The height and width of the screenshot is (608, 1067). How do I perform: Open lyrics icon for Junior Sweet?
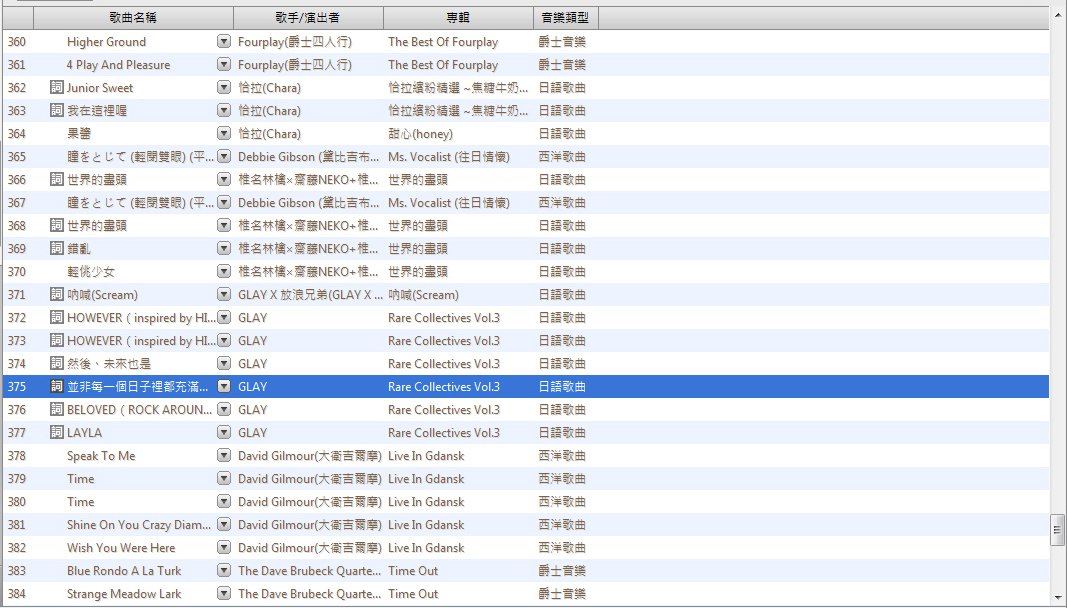[57, 88]
